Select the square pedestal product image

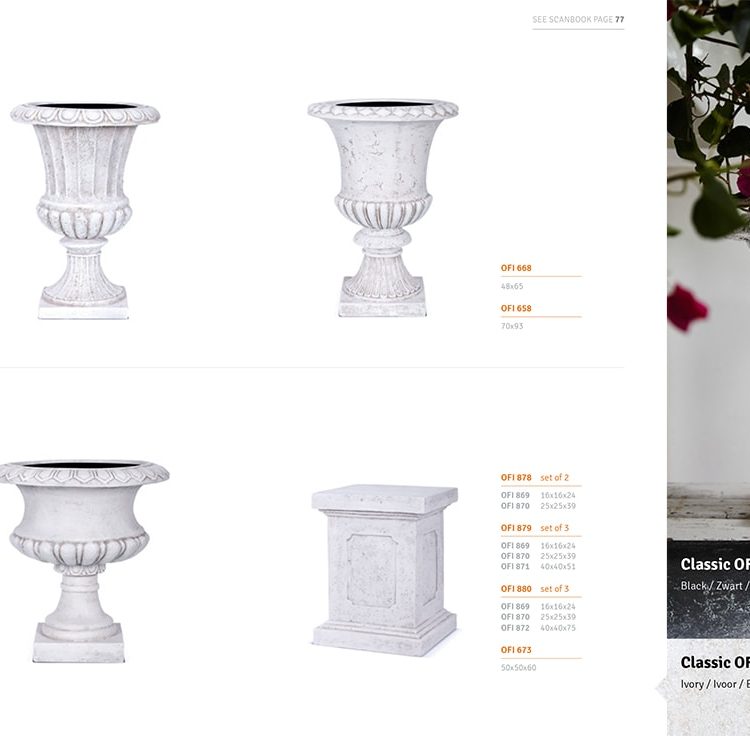[x=385, y=570]
